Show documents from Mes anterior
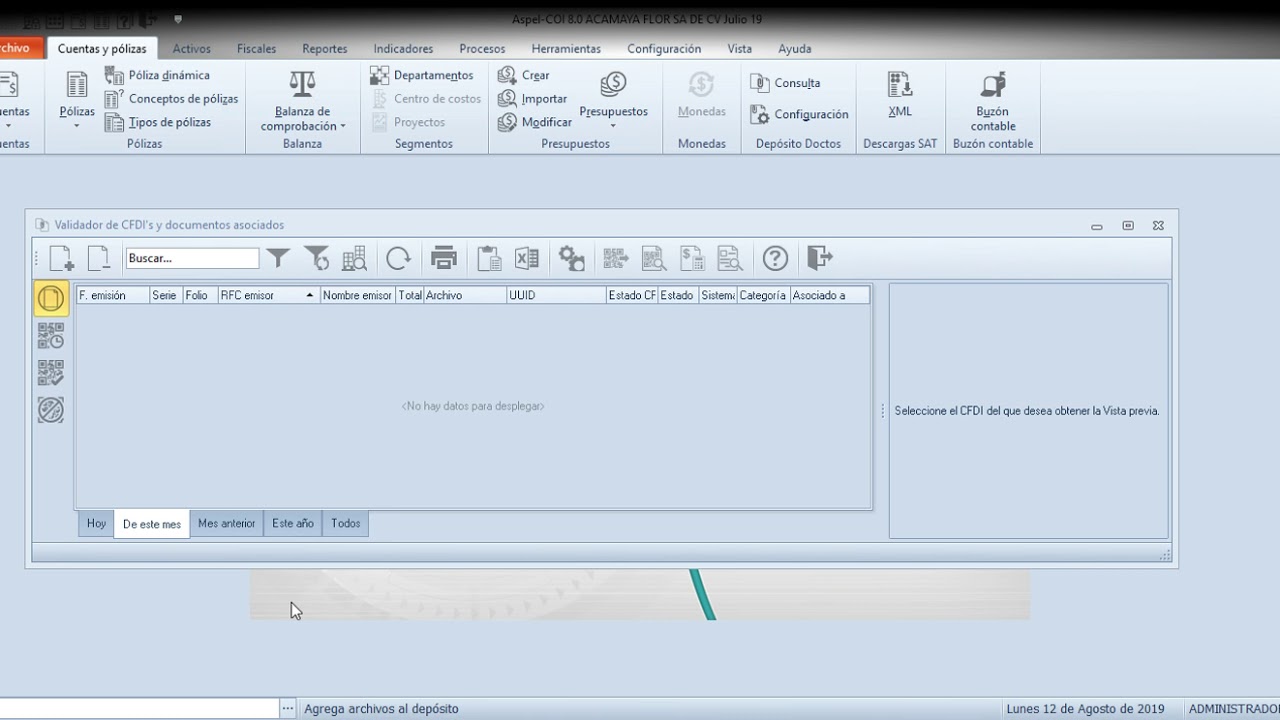Viewport: 1280px width, 720px height. coord(227,523)
